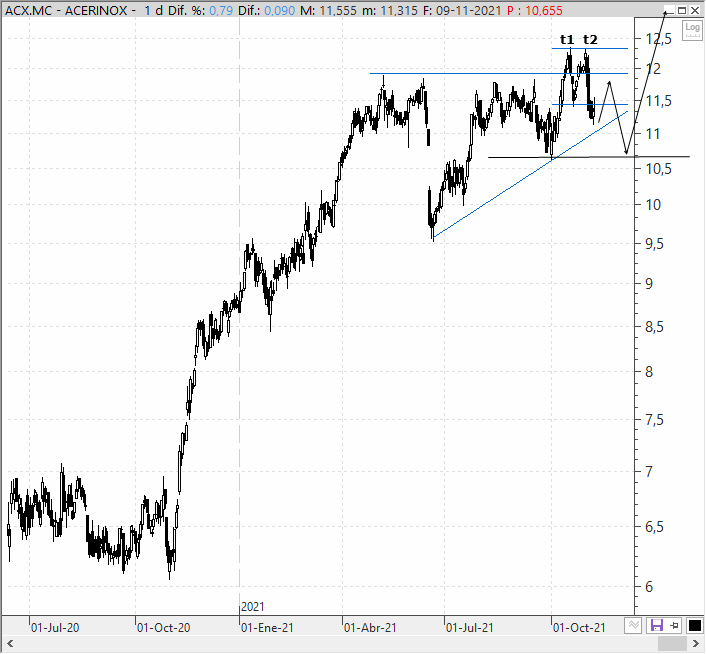Click the 9,5 price axis label
The height and width of the screenshot is (654, 706).
[654, 244]
